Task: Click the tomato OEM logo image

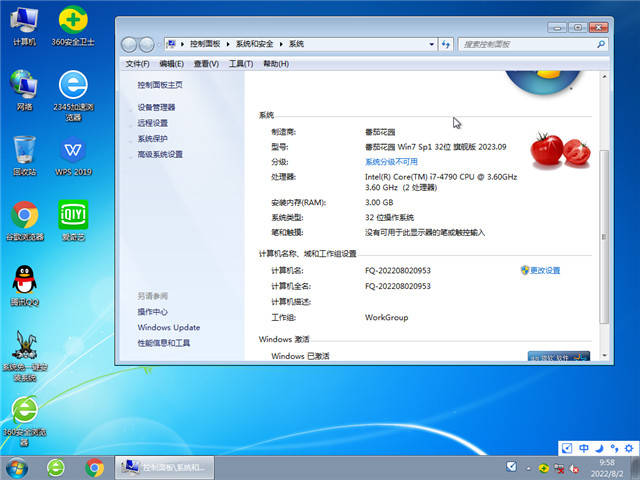Action: coord(560,150)
